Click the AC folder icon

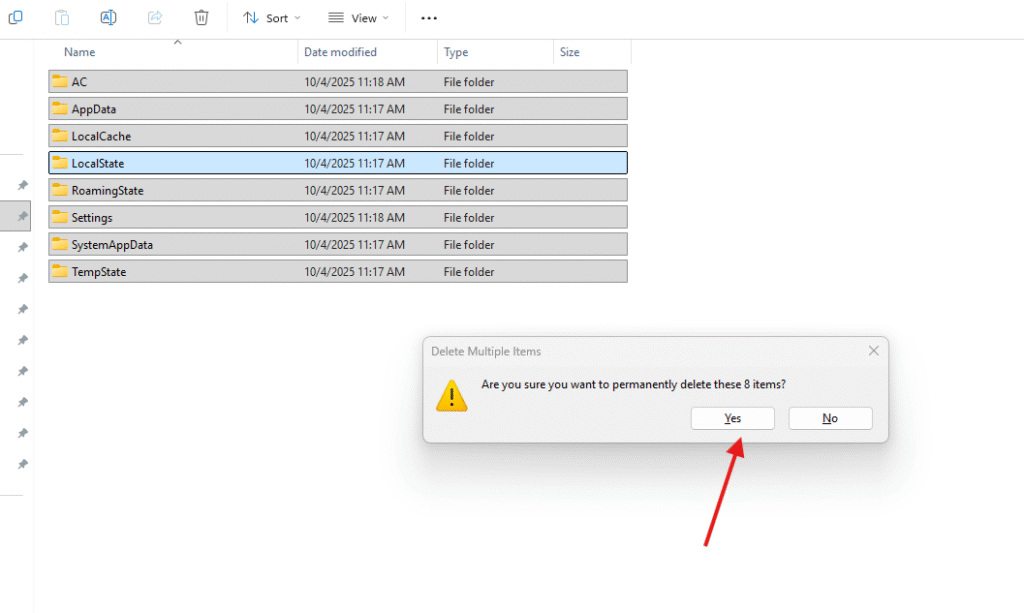[x=60, y=82]
